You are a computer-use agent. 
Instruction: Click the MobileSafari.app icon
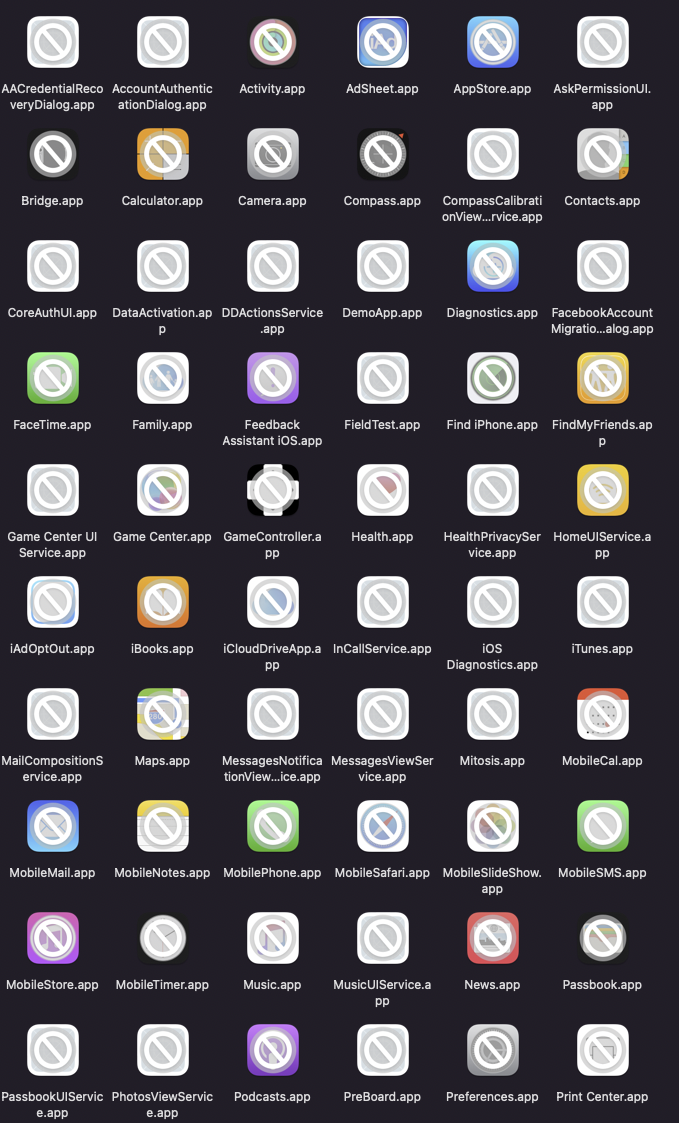383,826
